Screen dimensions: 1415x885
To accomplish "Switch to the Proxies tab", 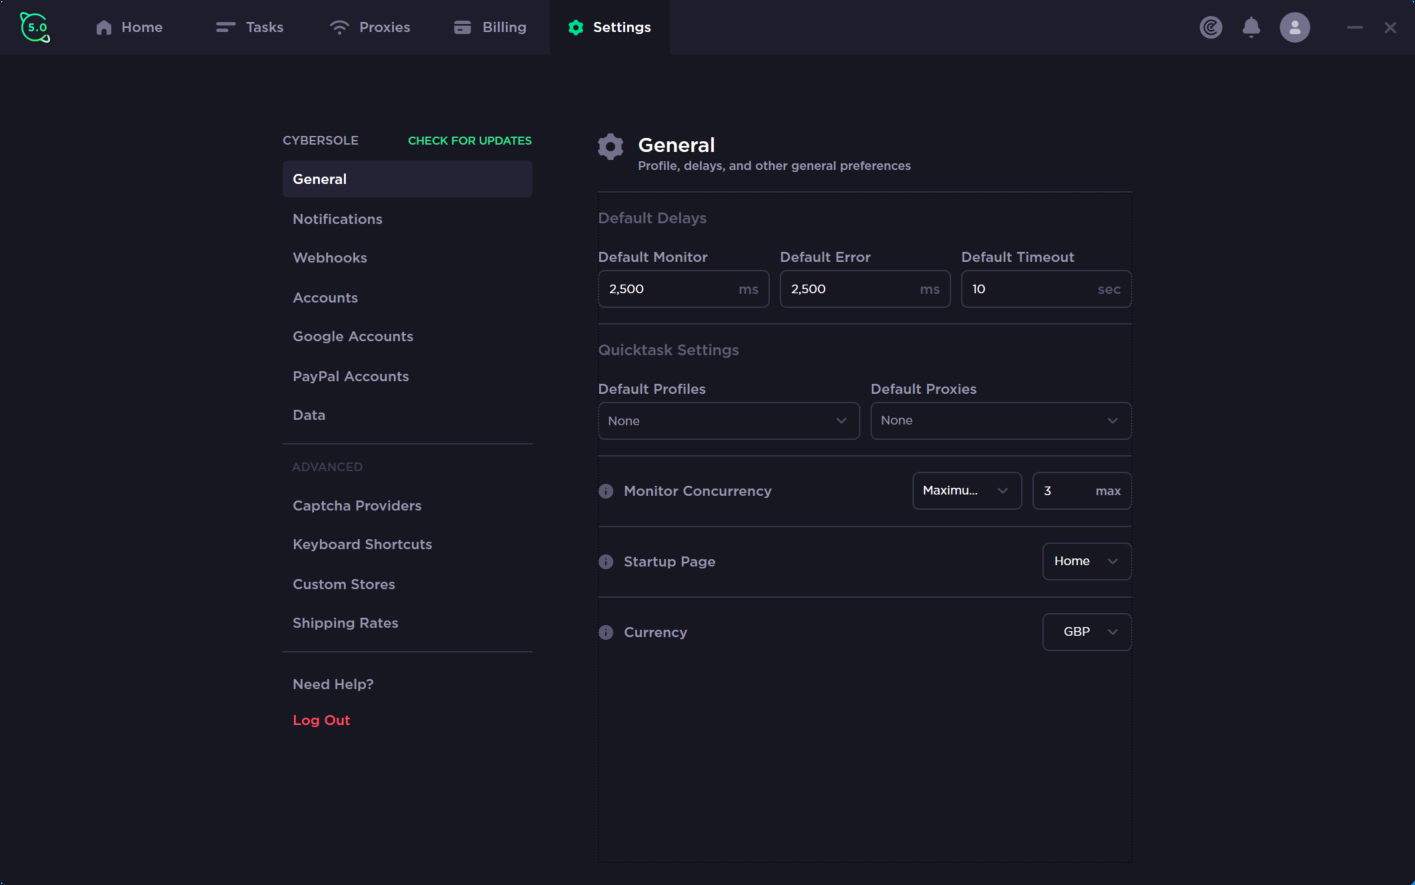I will click(x=370, y=27).
